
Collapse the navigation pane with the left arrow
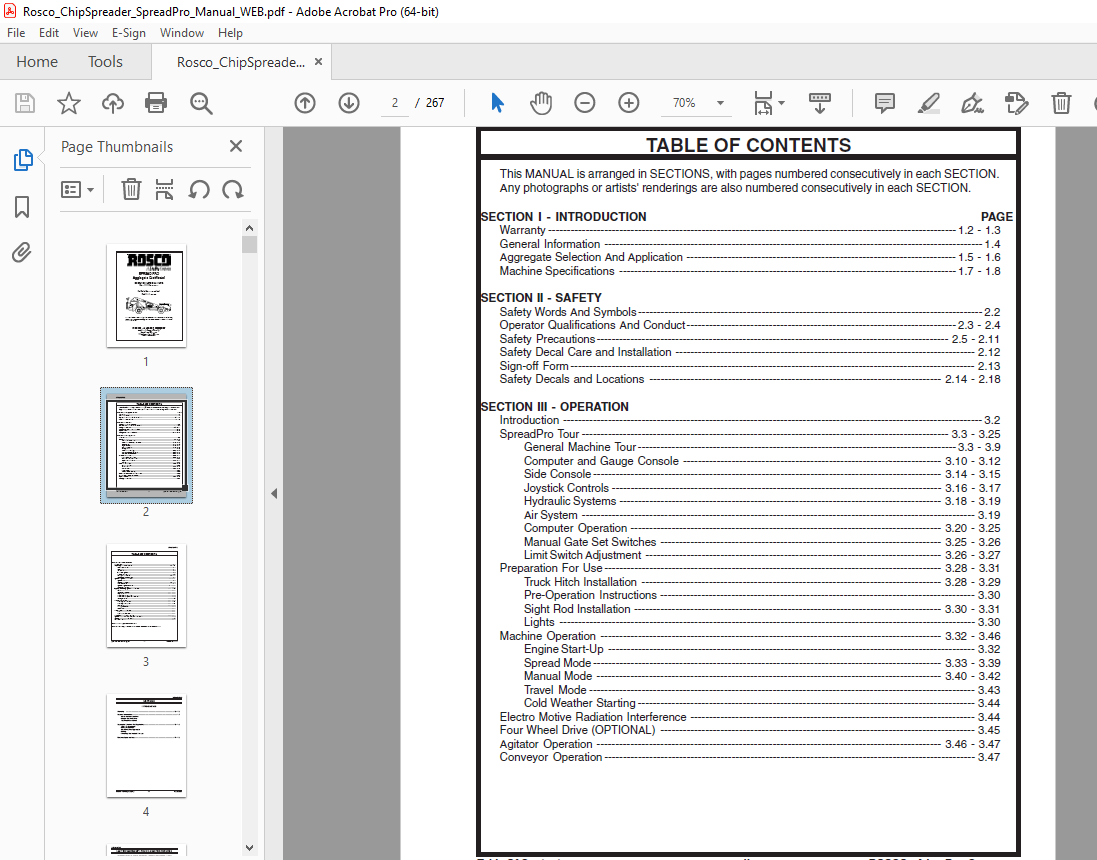pyautogui.click(x=274, y=493)
